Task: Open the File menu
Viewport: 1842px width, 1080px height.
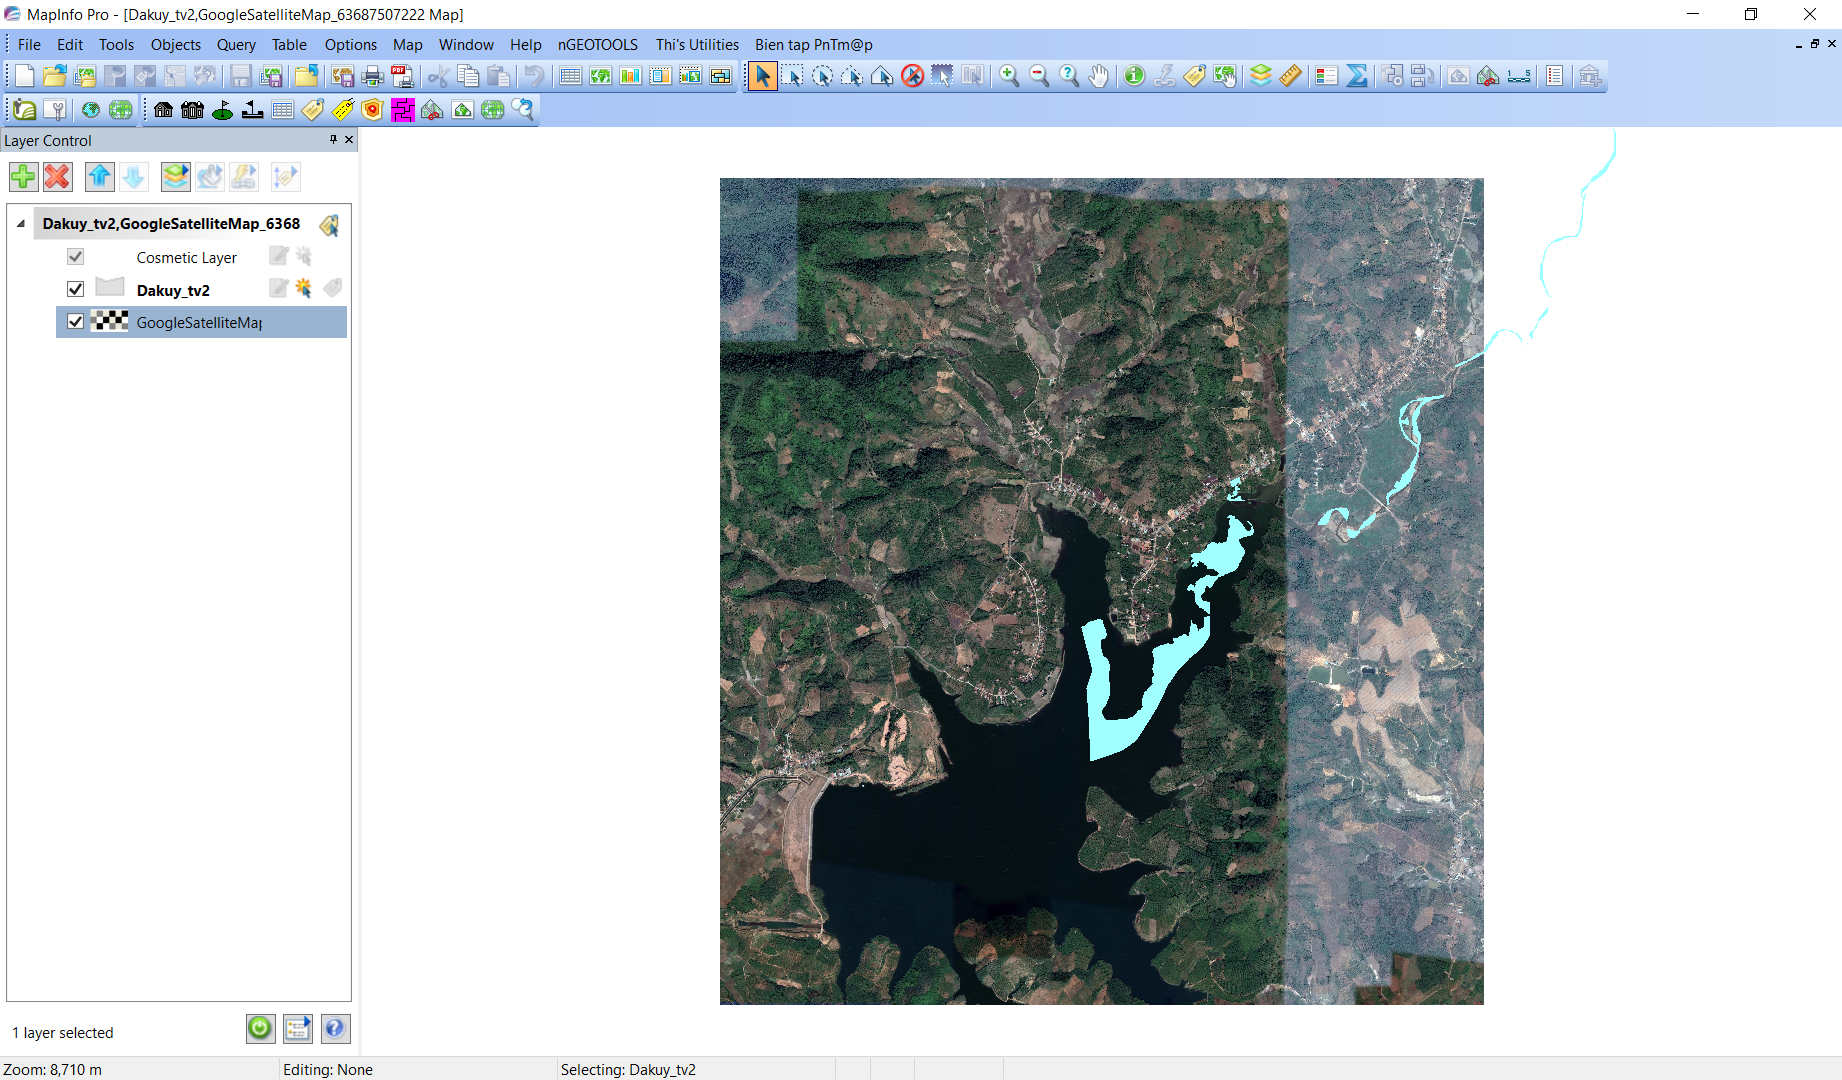Action: [29, 45]
